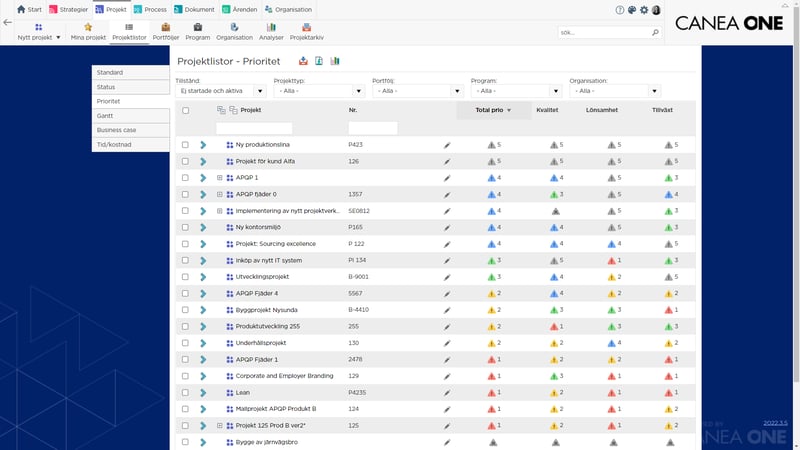
Task: Click the help question mark icon
Action: pos(620,10)
